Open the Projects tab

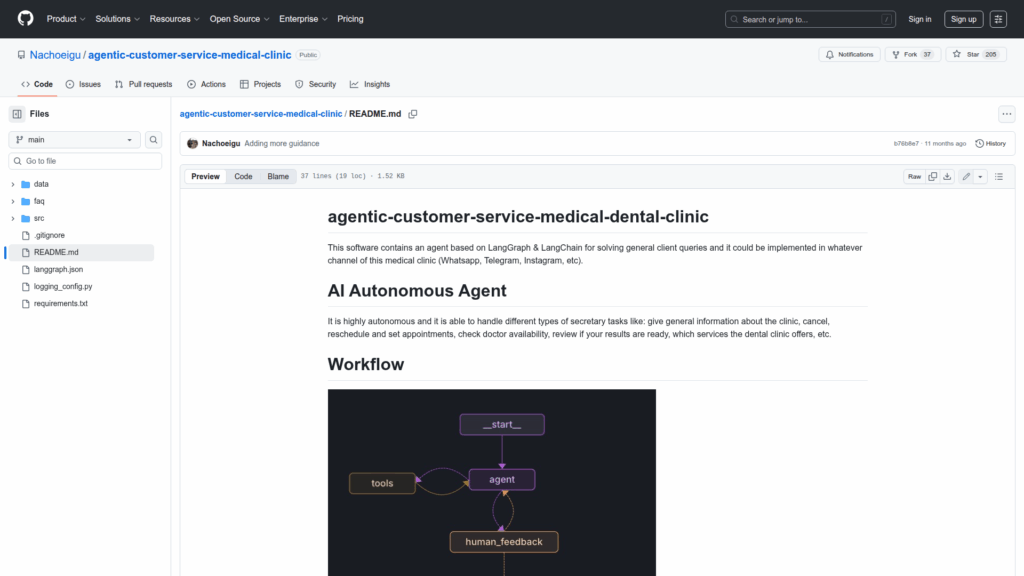click(x=261, y=84)
